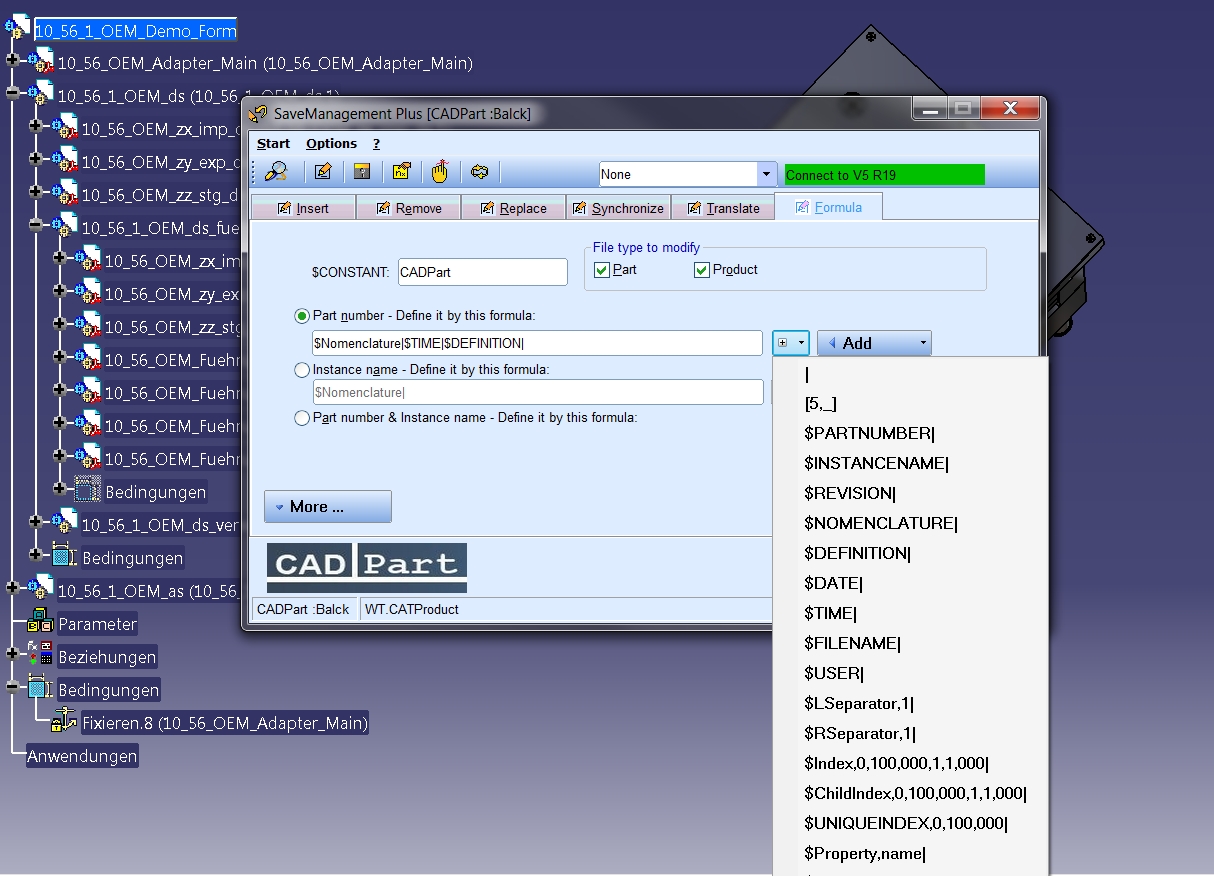Open the None dropdown list

point(767,174)
